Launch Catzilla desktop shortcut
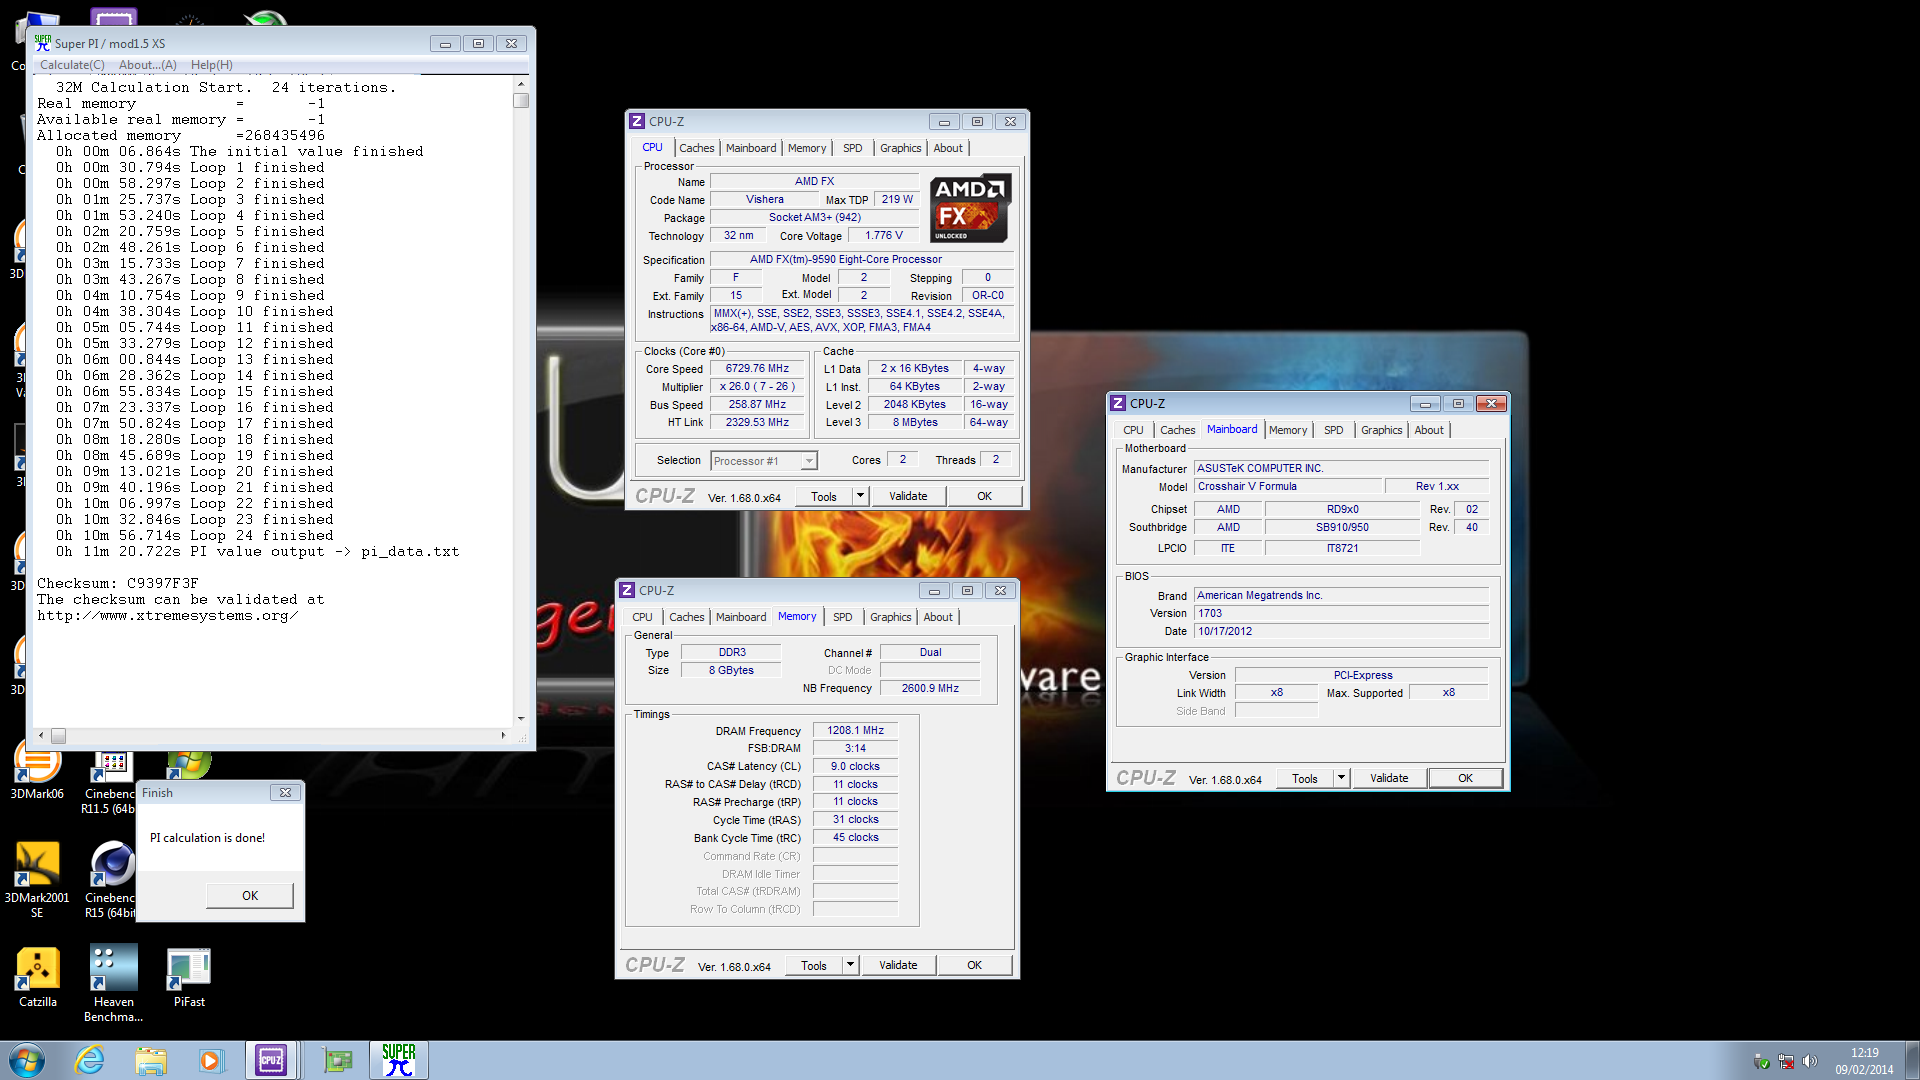The width and height of the screenshot is (1920, 1080). click(x=37, y=977)
